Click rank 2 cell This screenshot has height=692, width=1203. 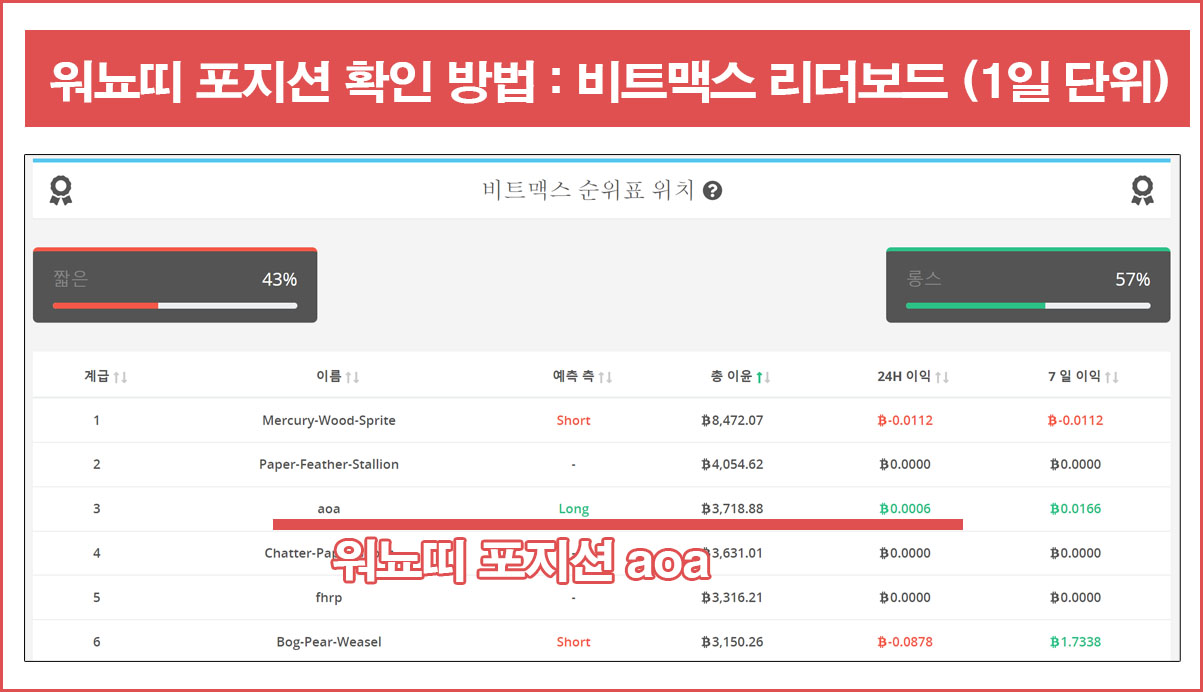click(97, 464)
